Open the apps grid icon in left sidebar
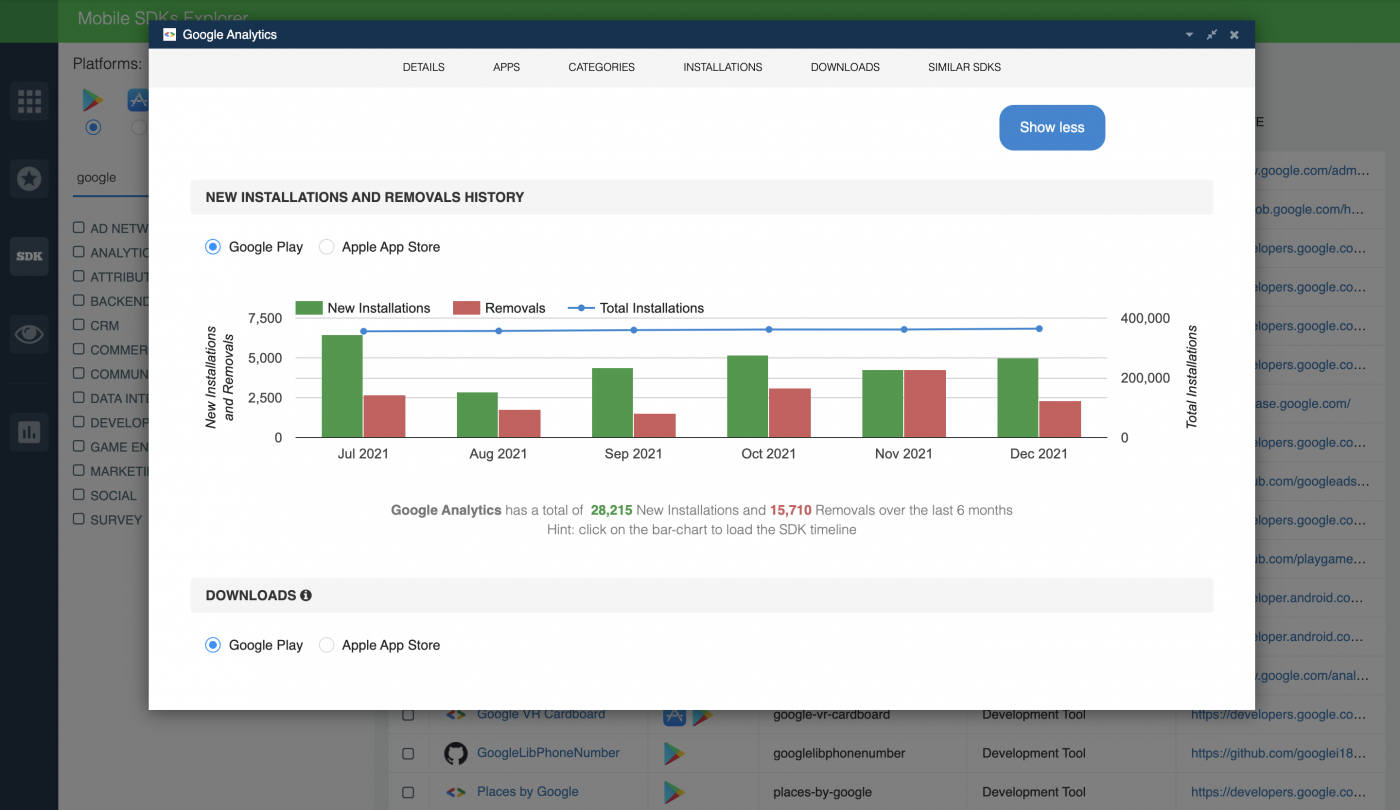 29,101
